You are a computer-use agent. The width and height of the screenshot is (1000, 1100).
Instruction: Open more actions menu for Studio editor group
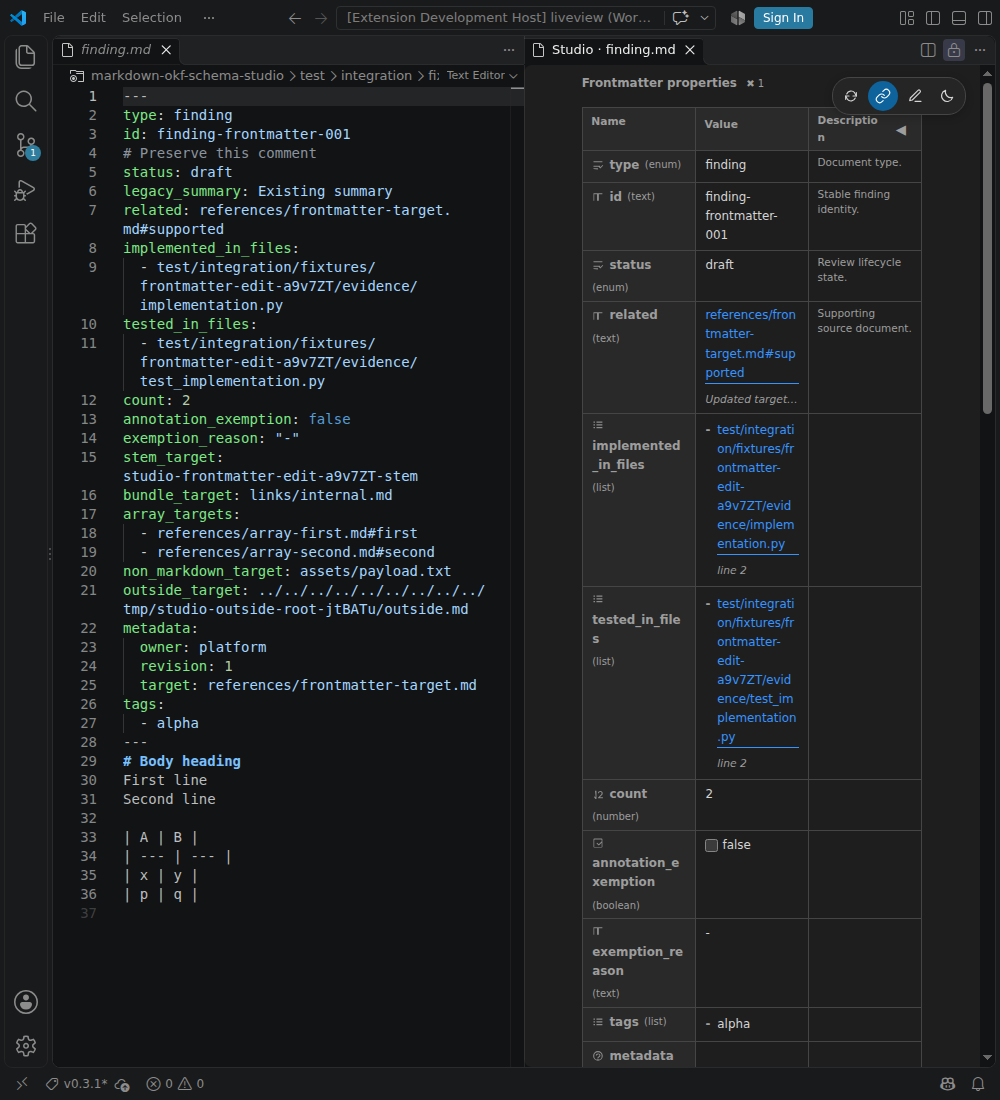pyautogui.click(x=980, y=50)
